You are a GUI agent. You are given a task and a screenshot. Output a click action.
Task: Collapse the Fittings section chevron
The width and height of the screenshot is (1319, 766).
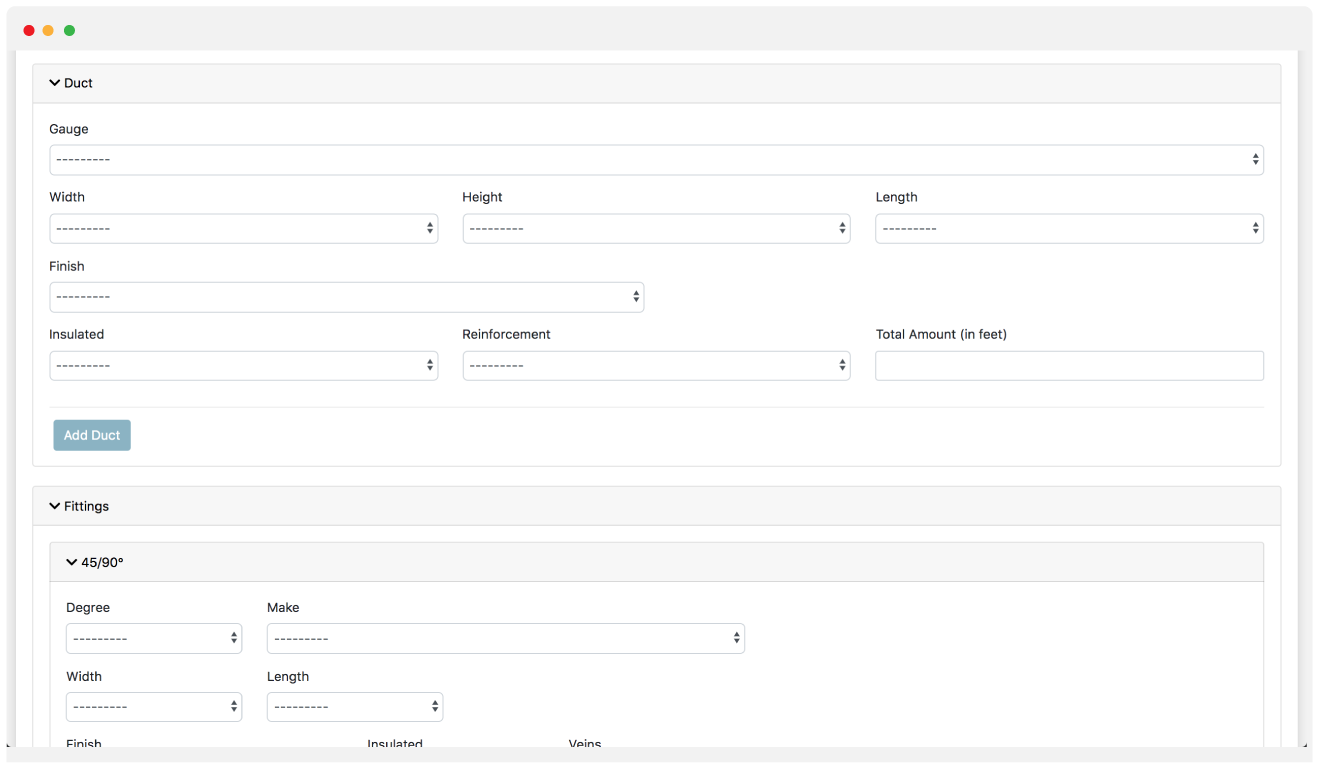point(55,506)
